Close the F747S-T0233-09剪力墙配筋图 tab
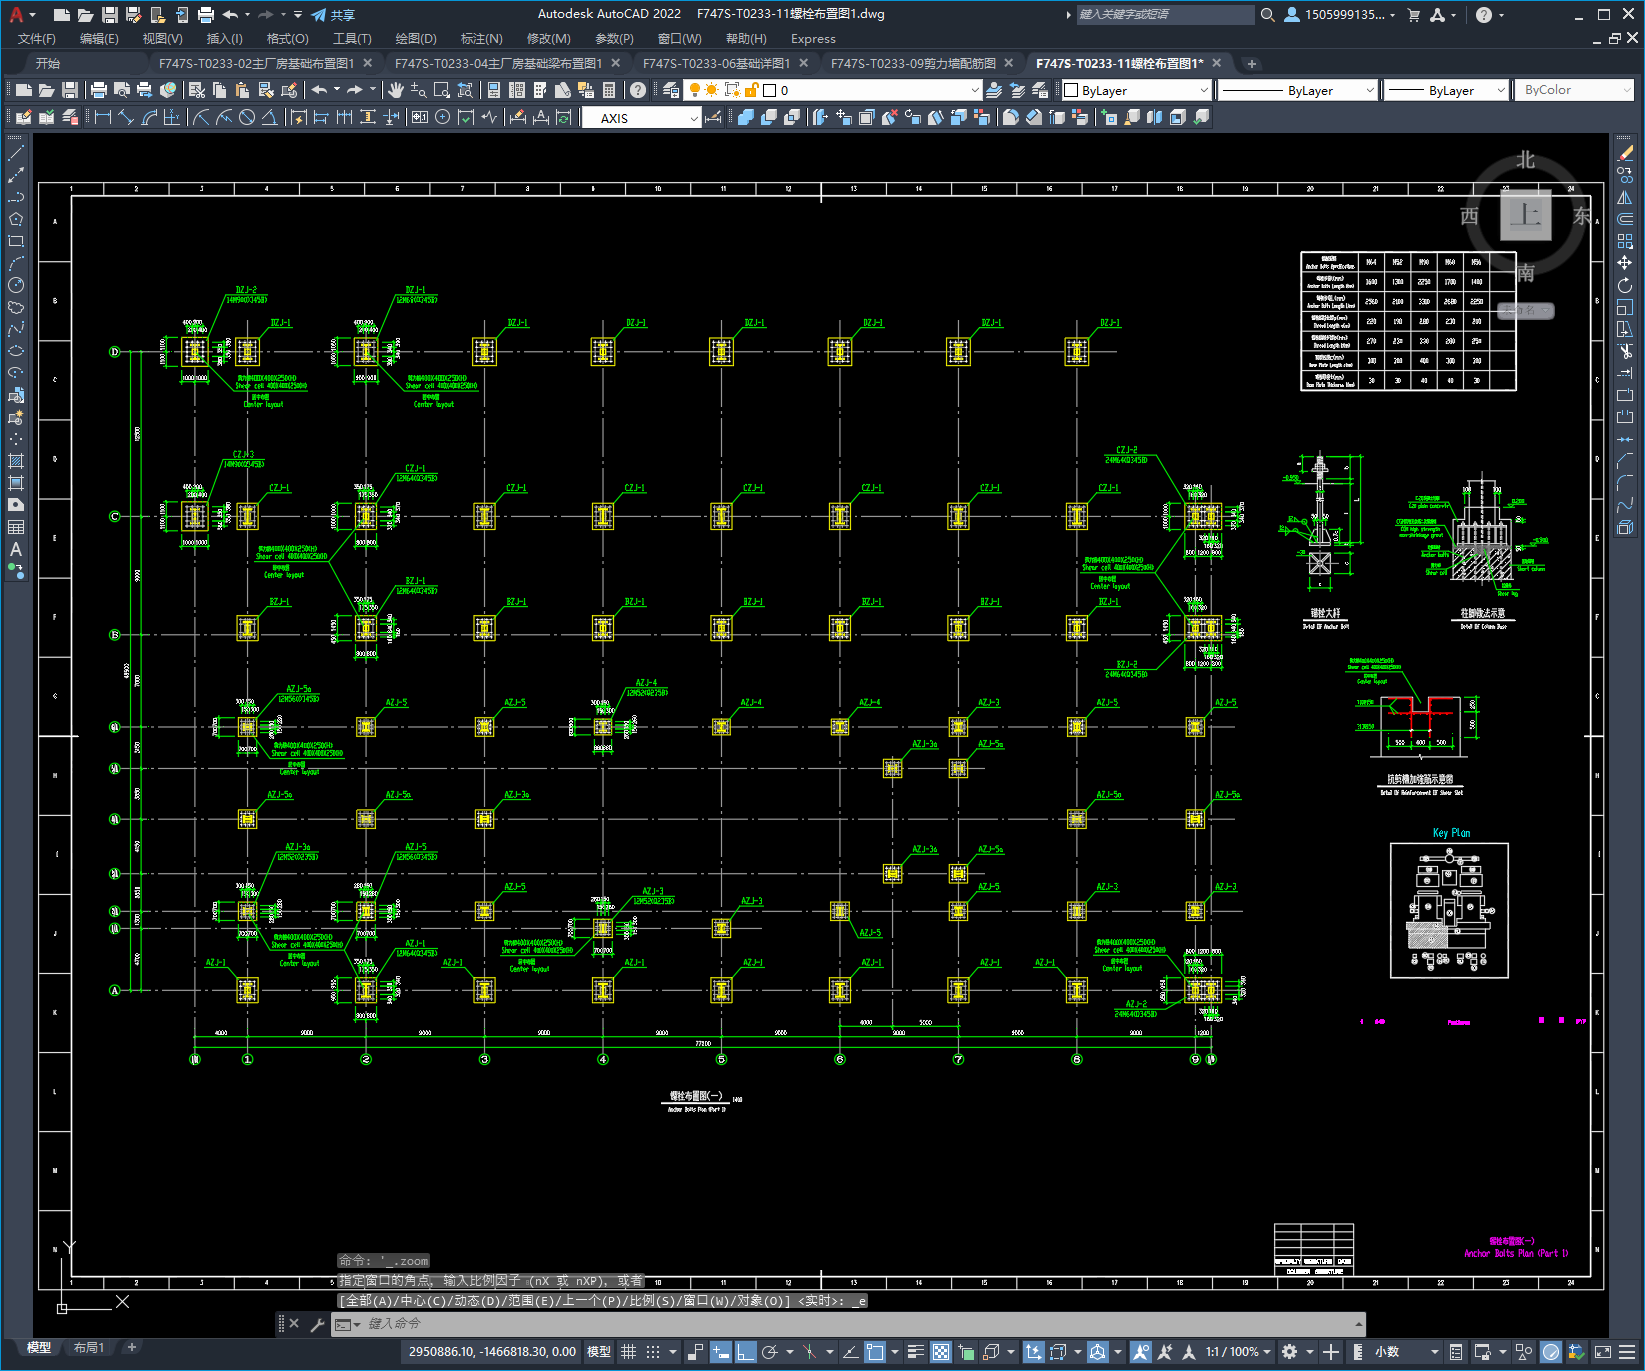The width and height of the screenshot is (1645, 1371). click(x=1009, y=63)
